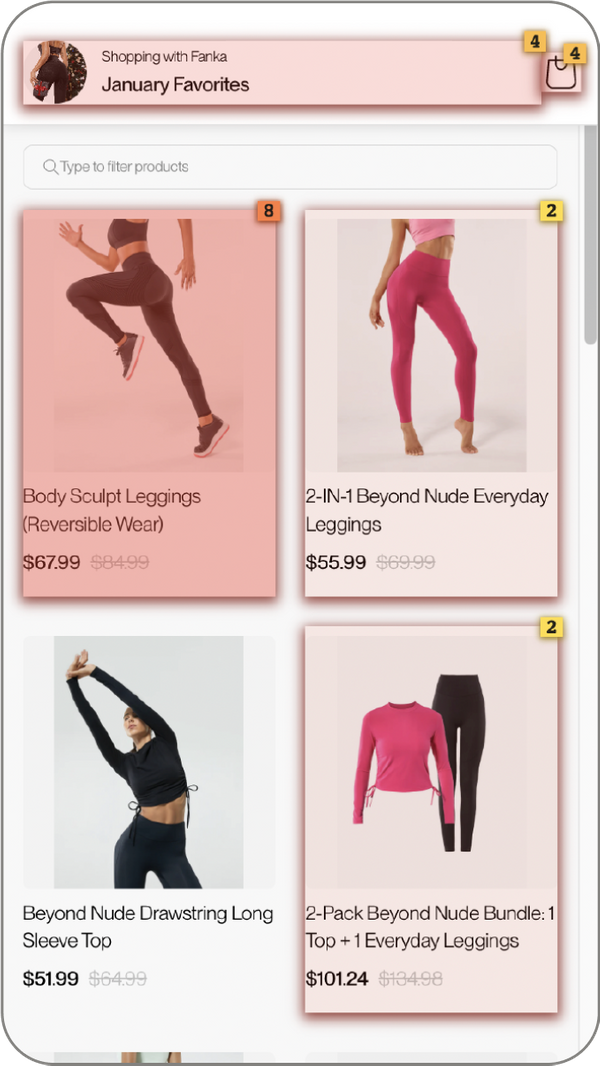Click badge 2 on Beyond Nude Bundle card

(551, 627)
